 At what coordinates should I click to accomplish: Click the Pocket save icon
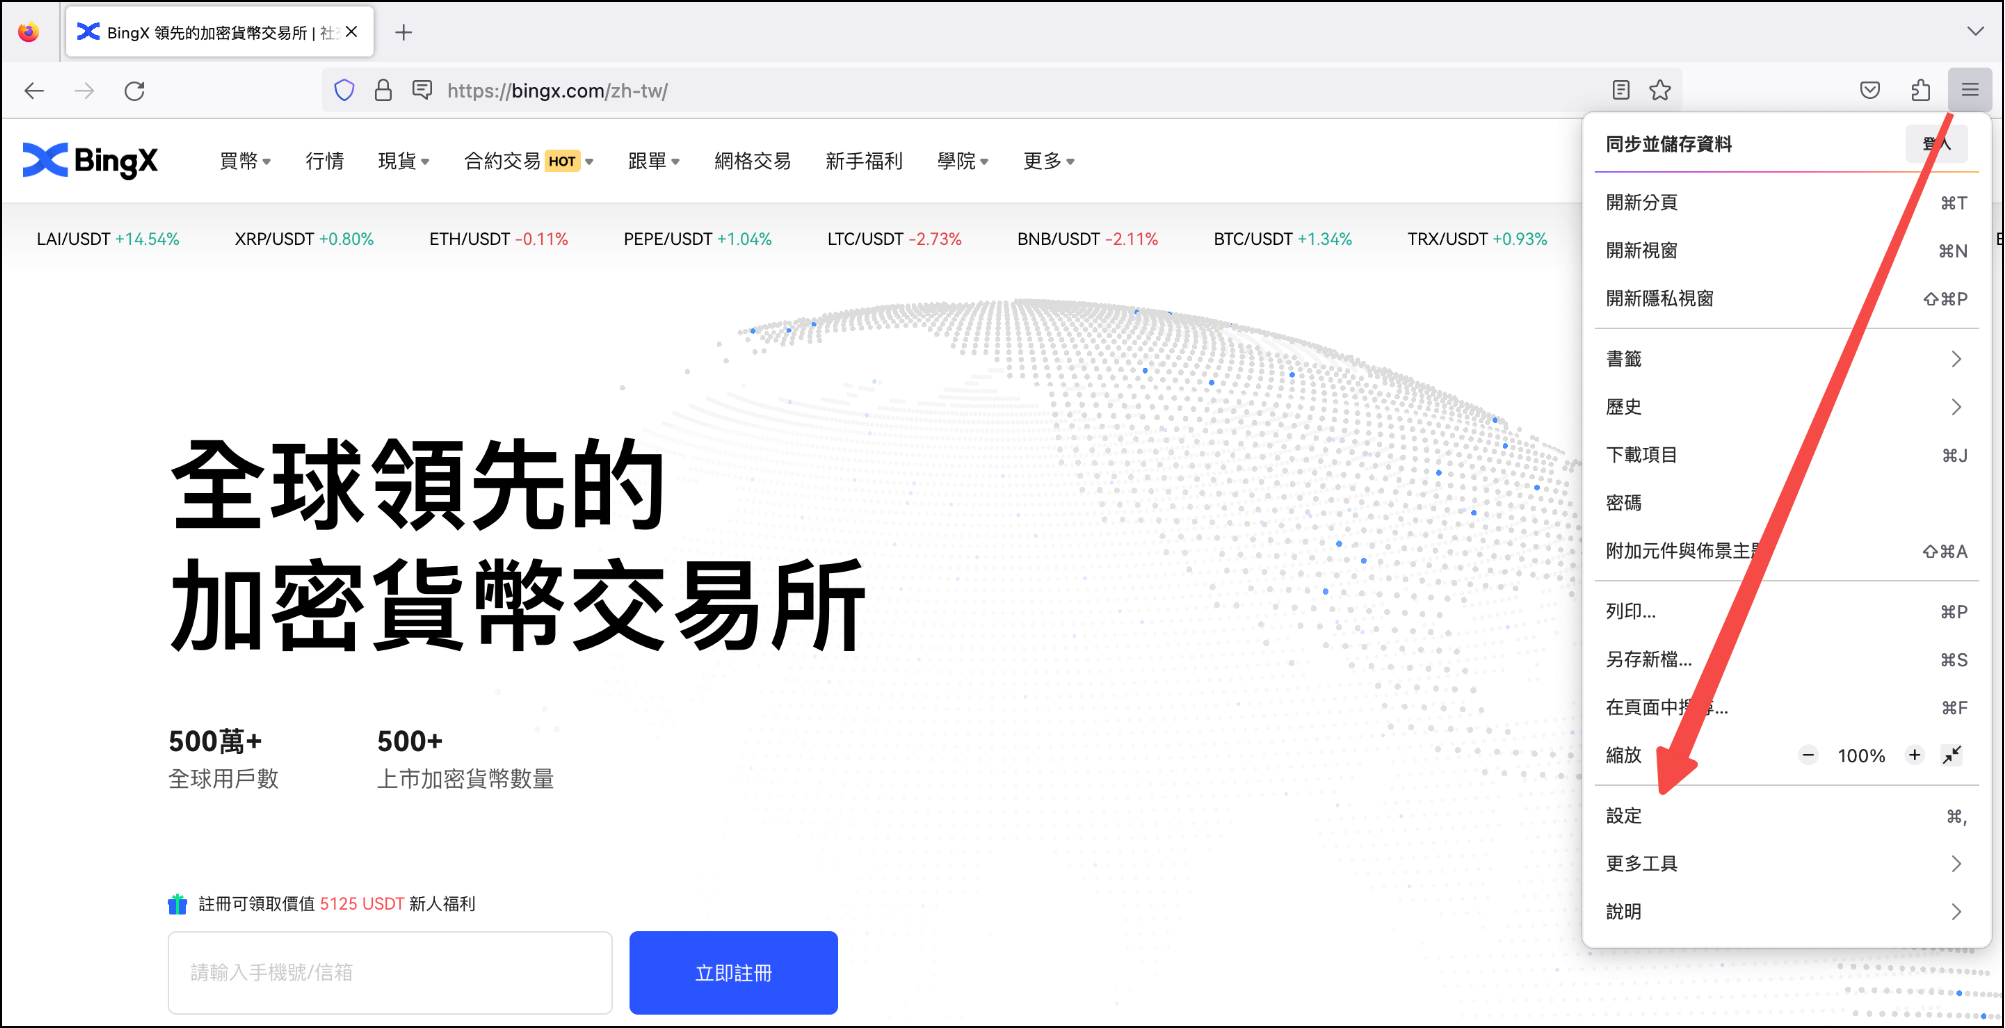coord(1870,91)
